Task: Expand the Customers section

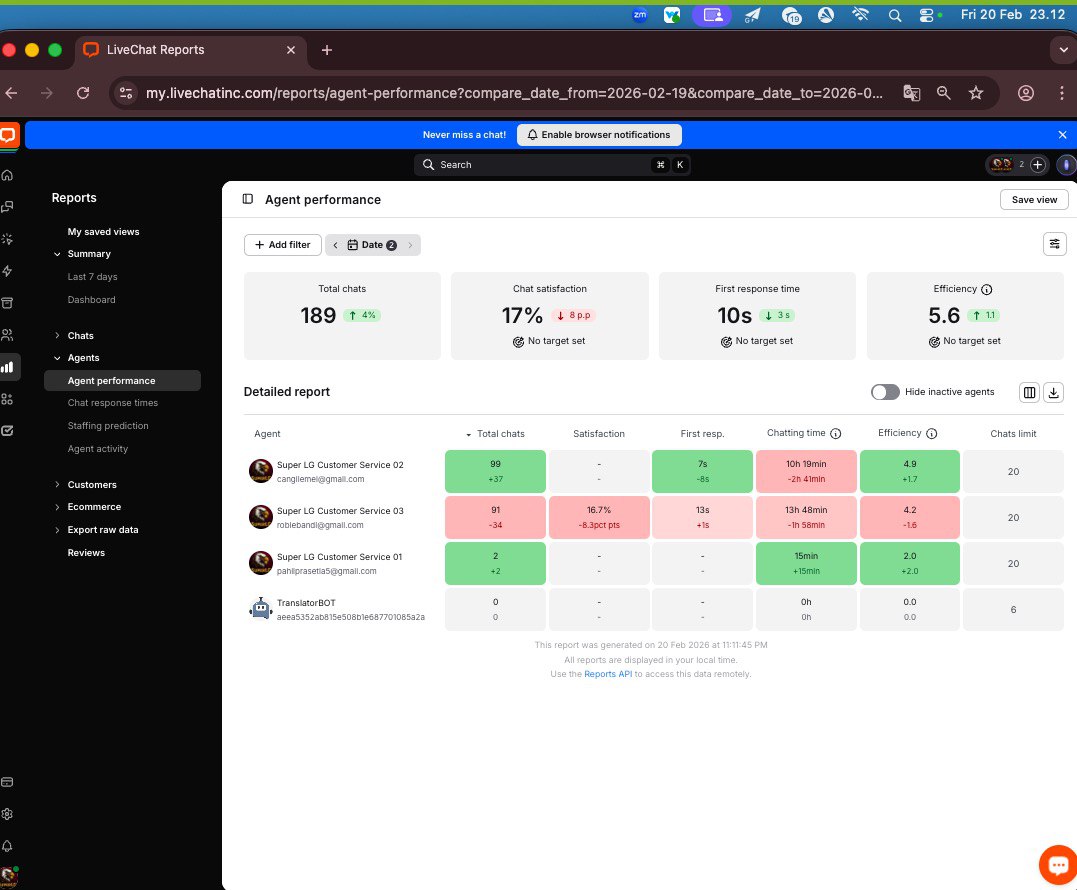Action: pos(57,485)
